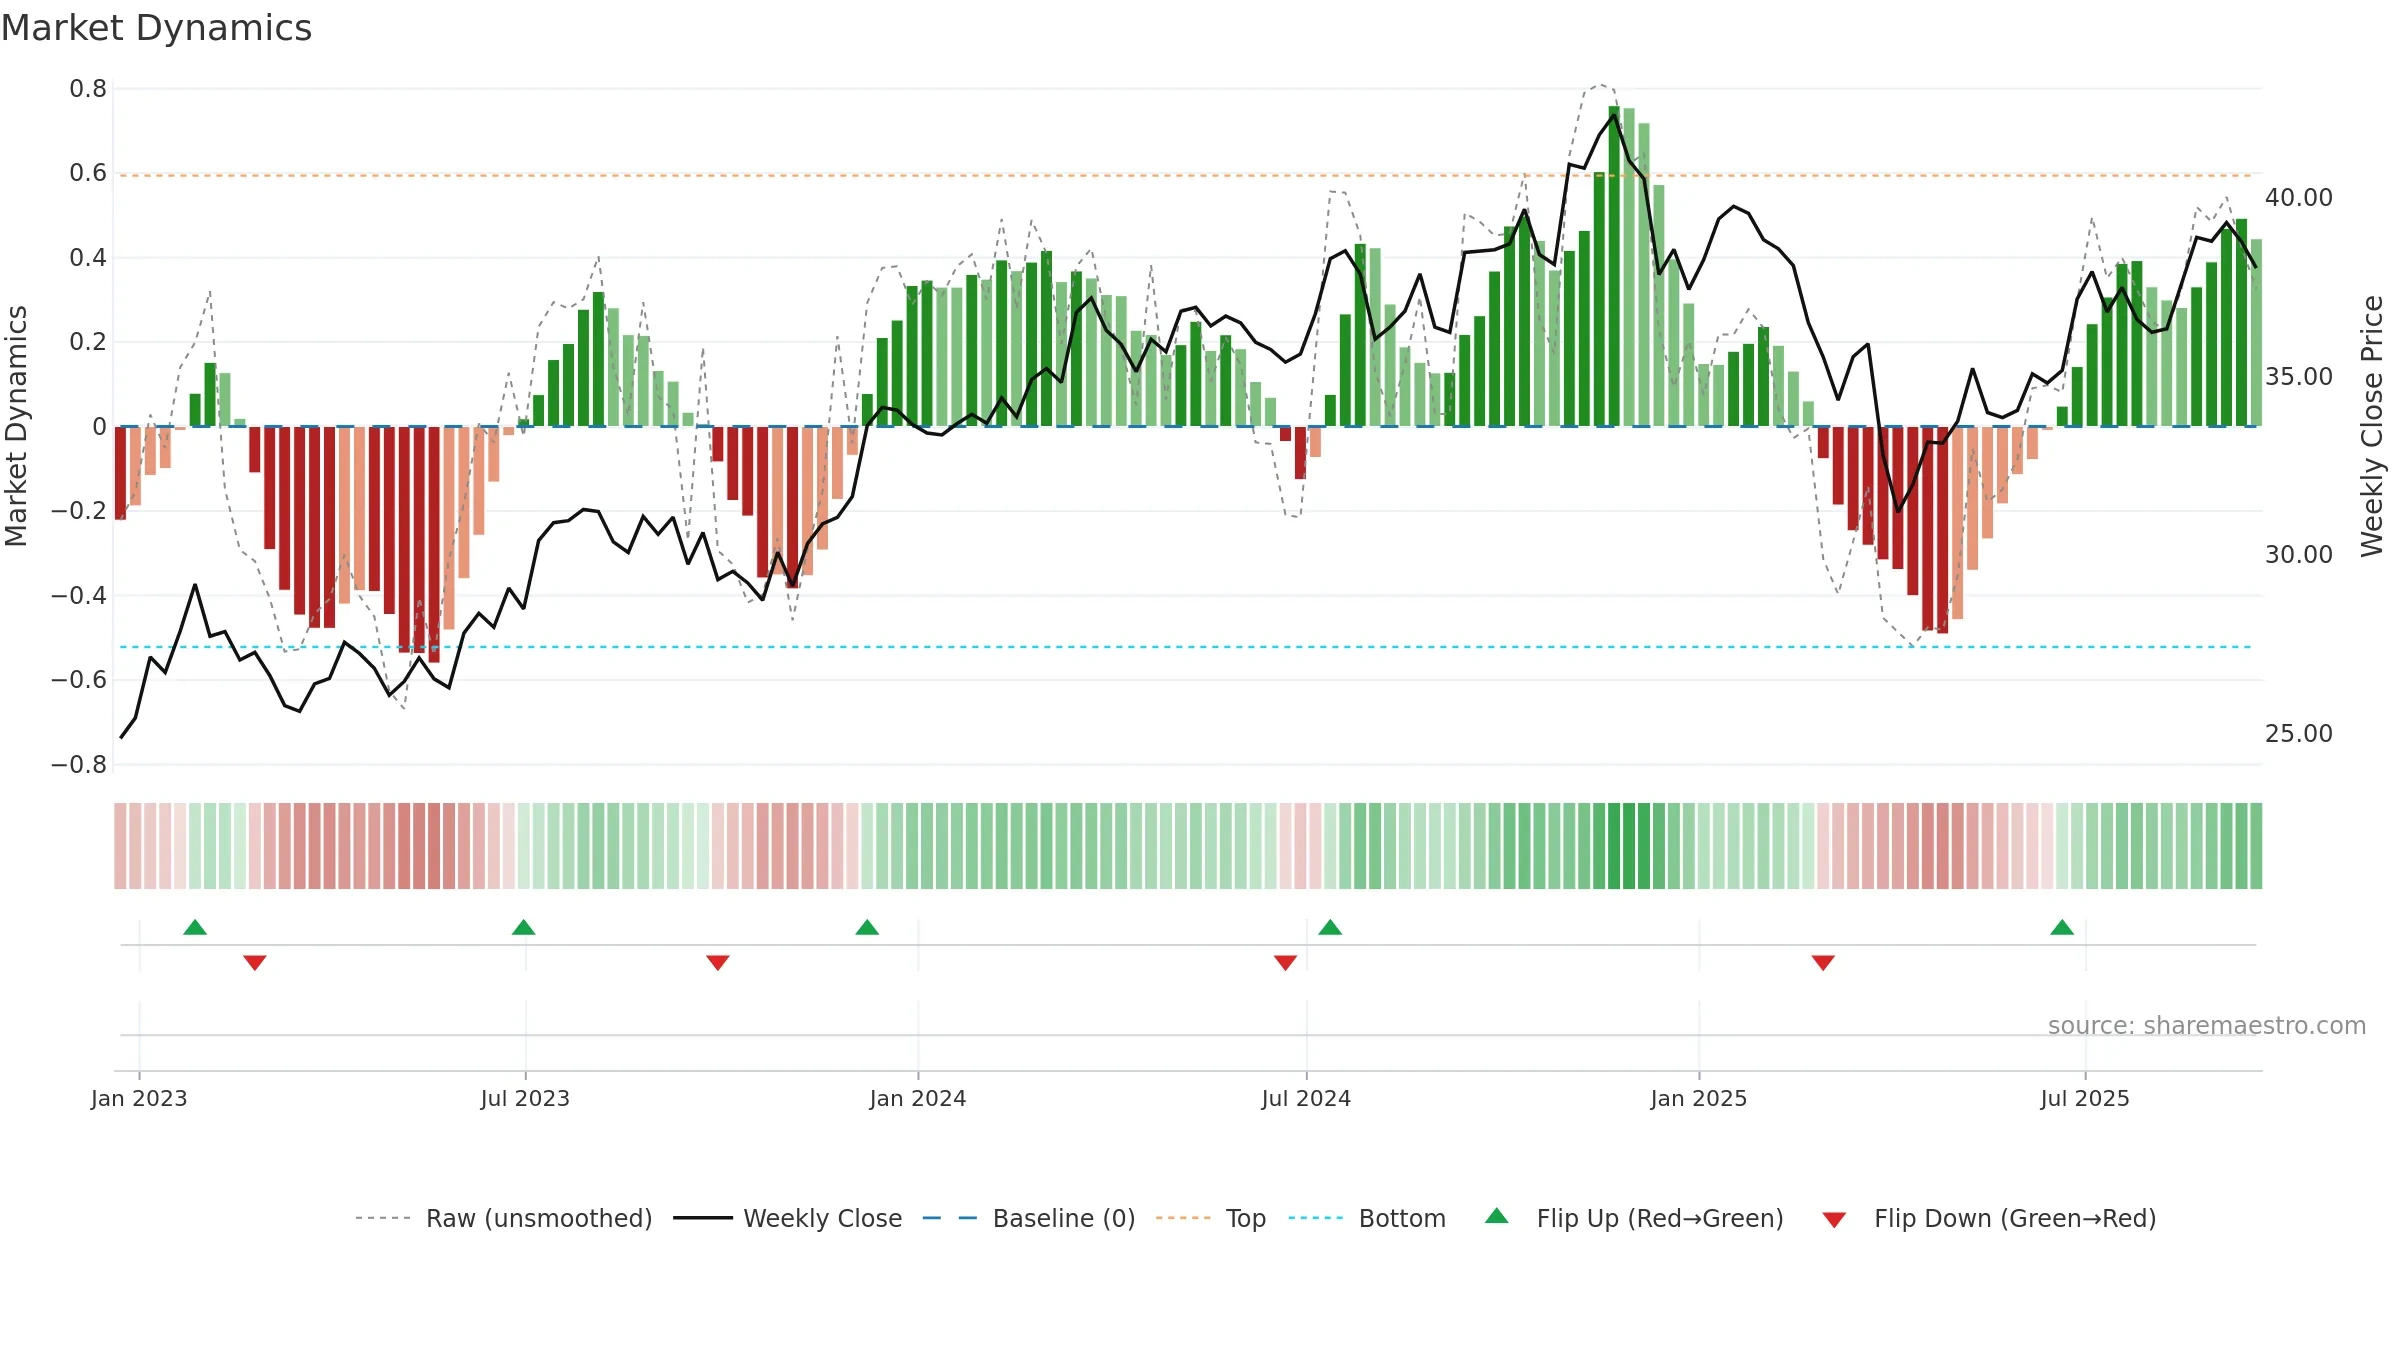Click the '0.8' left axis tick label
This screenshot has height=1350, width=2400.
pos(88,89)
